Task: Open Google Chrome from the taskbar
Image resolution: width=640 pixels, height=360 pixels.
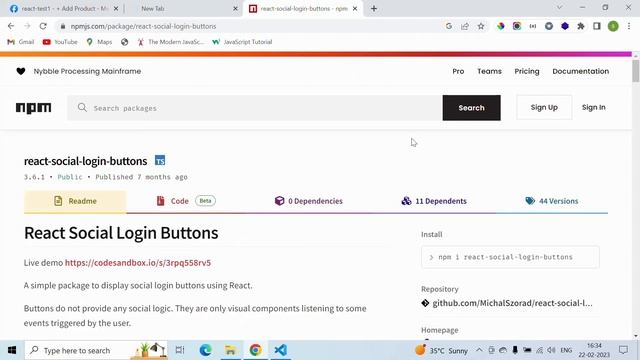Action: [256, 350]
